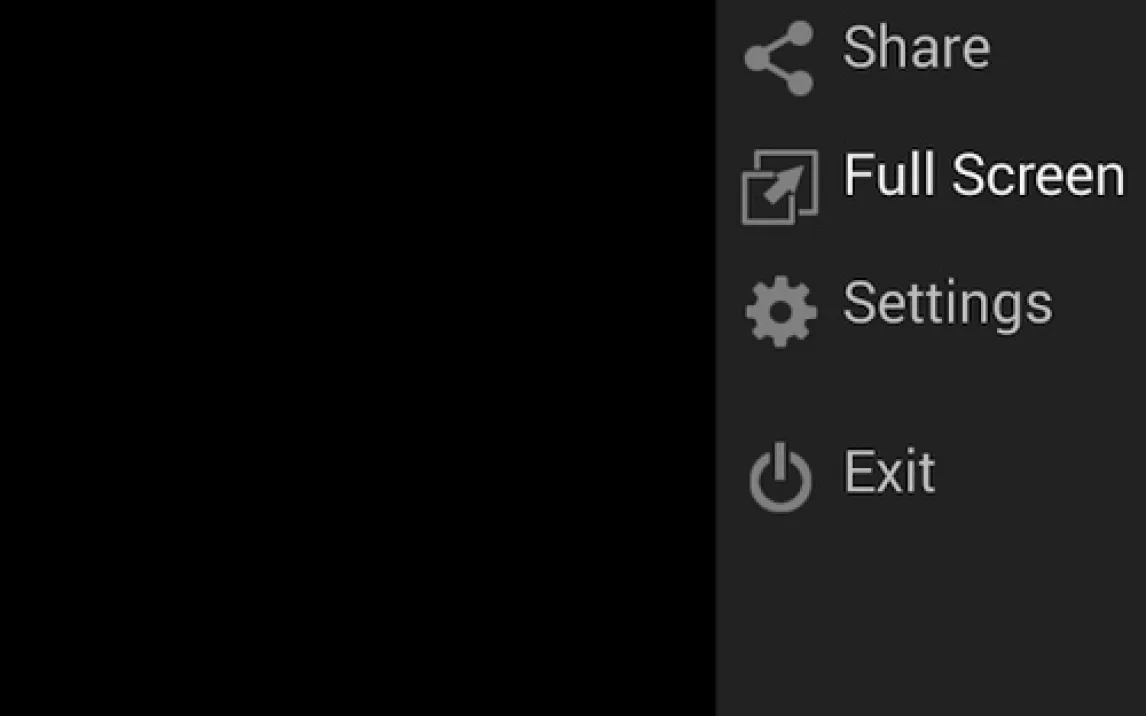Viewport: 1146px width, 716px height.
Task: Select the Full Screen text label
Action: 984,175
